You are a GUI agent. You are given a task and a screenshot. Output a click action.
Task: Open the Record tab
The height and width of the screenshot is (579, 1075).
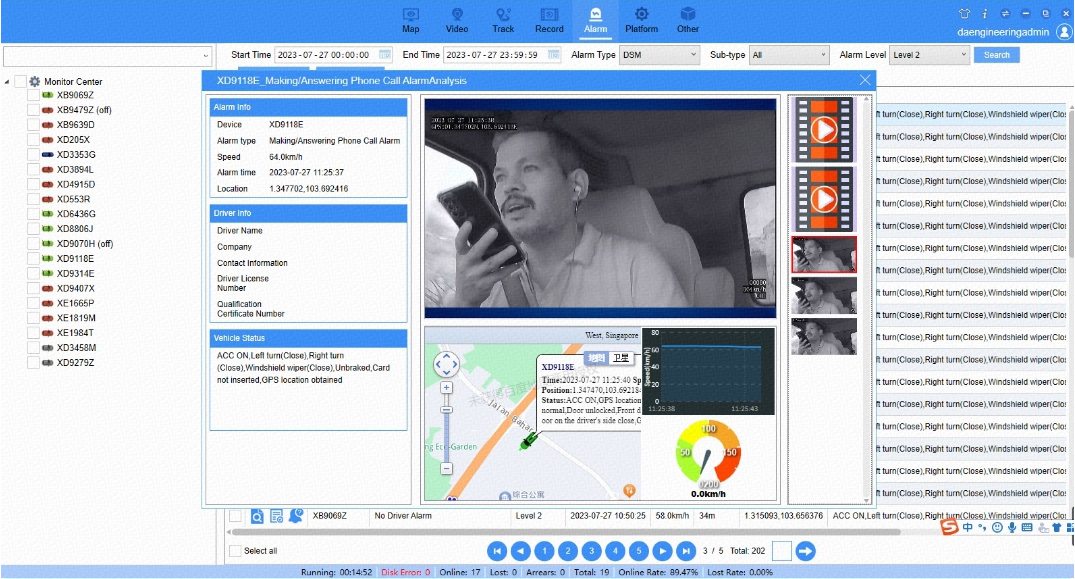point(549,20)
